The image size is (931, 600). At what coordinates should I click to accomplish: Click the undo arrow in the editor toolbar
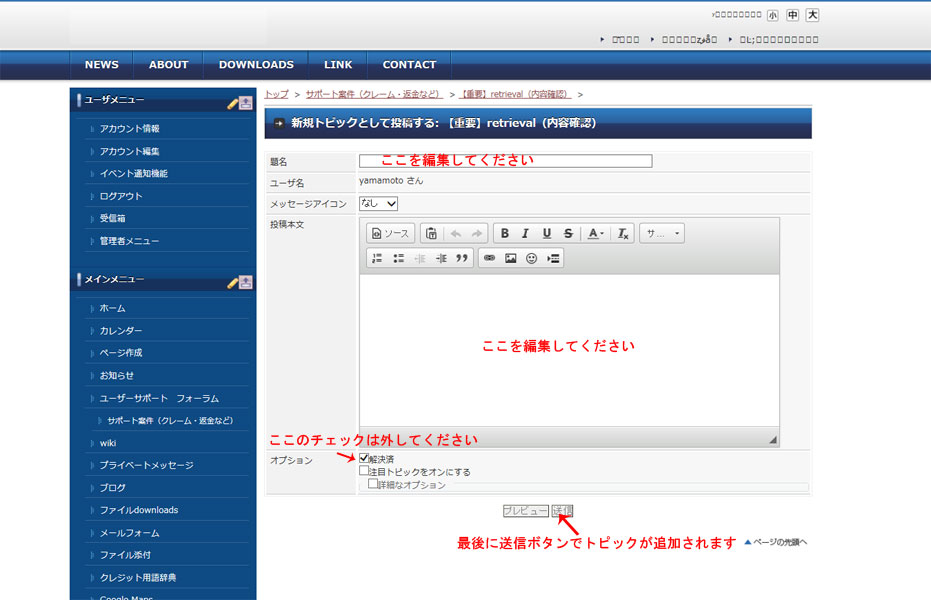(x=455, y=234)
